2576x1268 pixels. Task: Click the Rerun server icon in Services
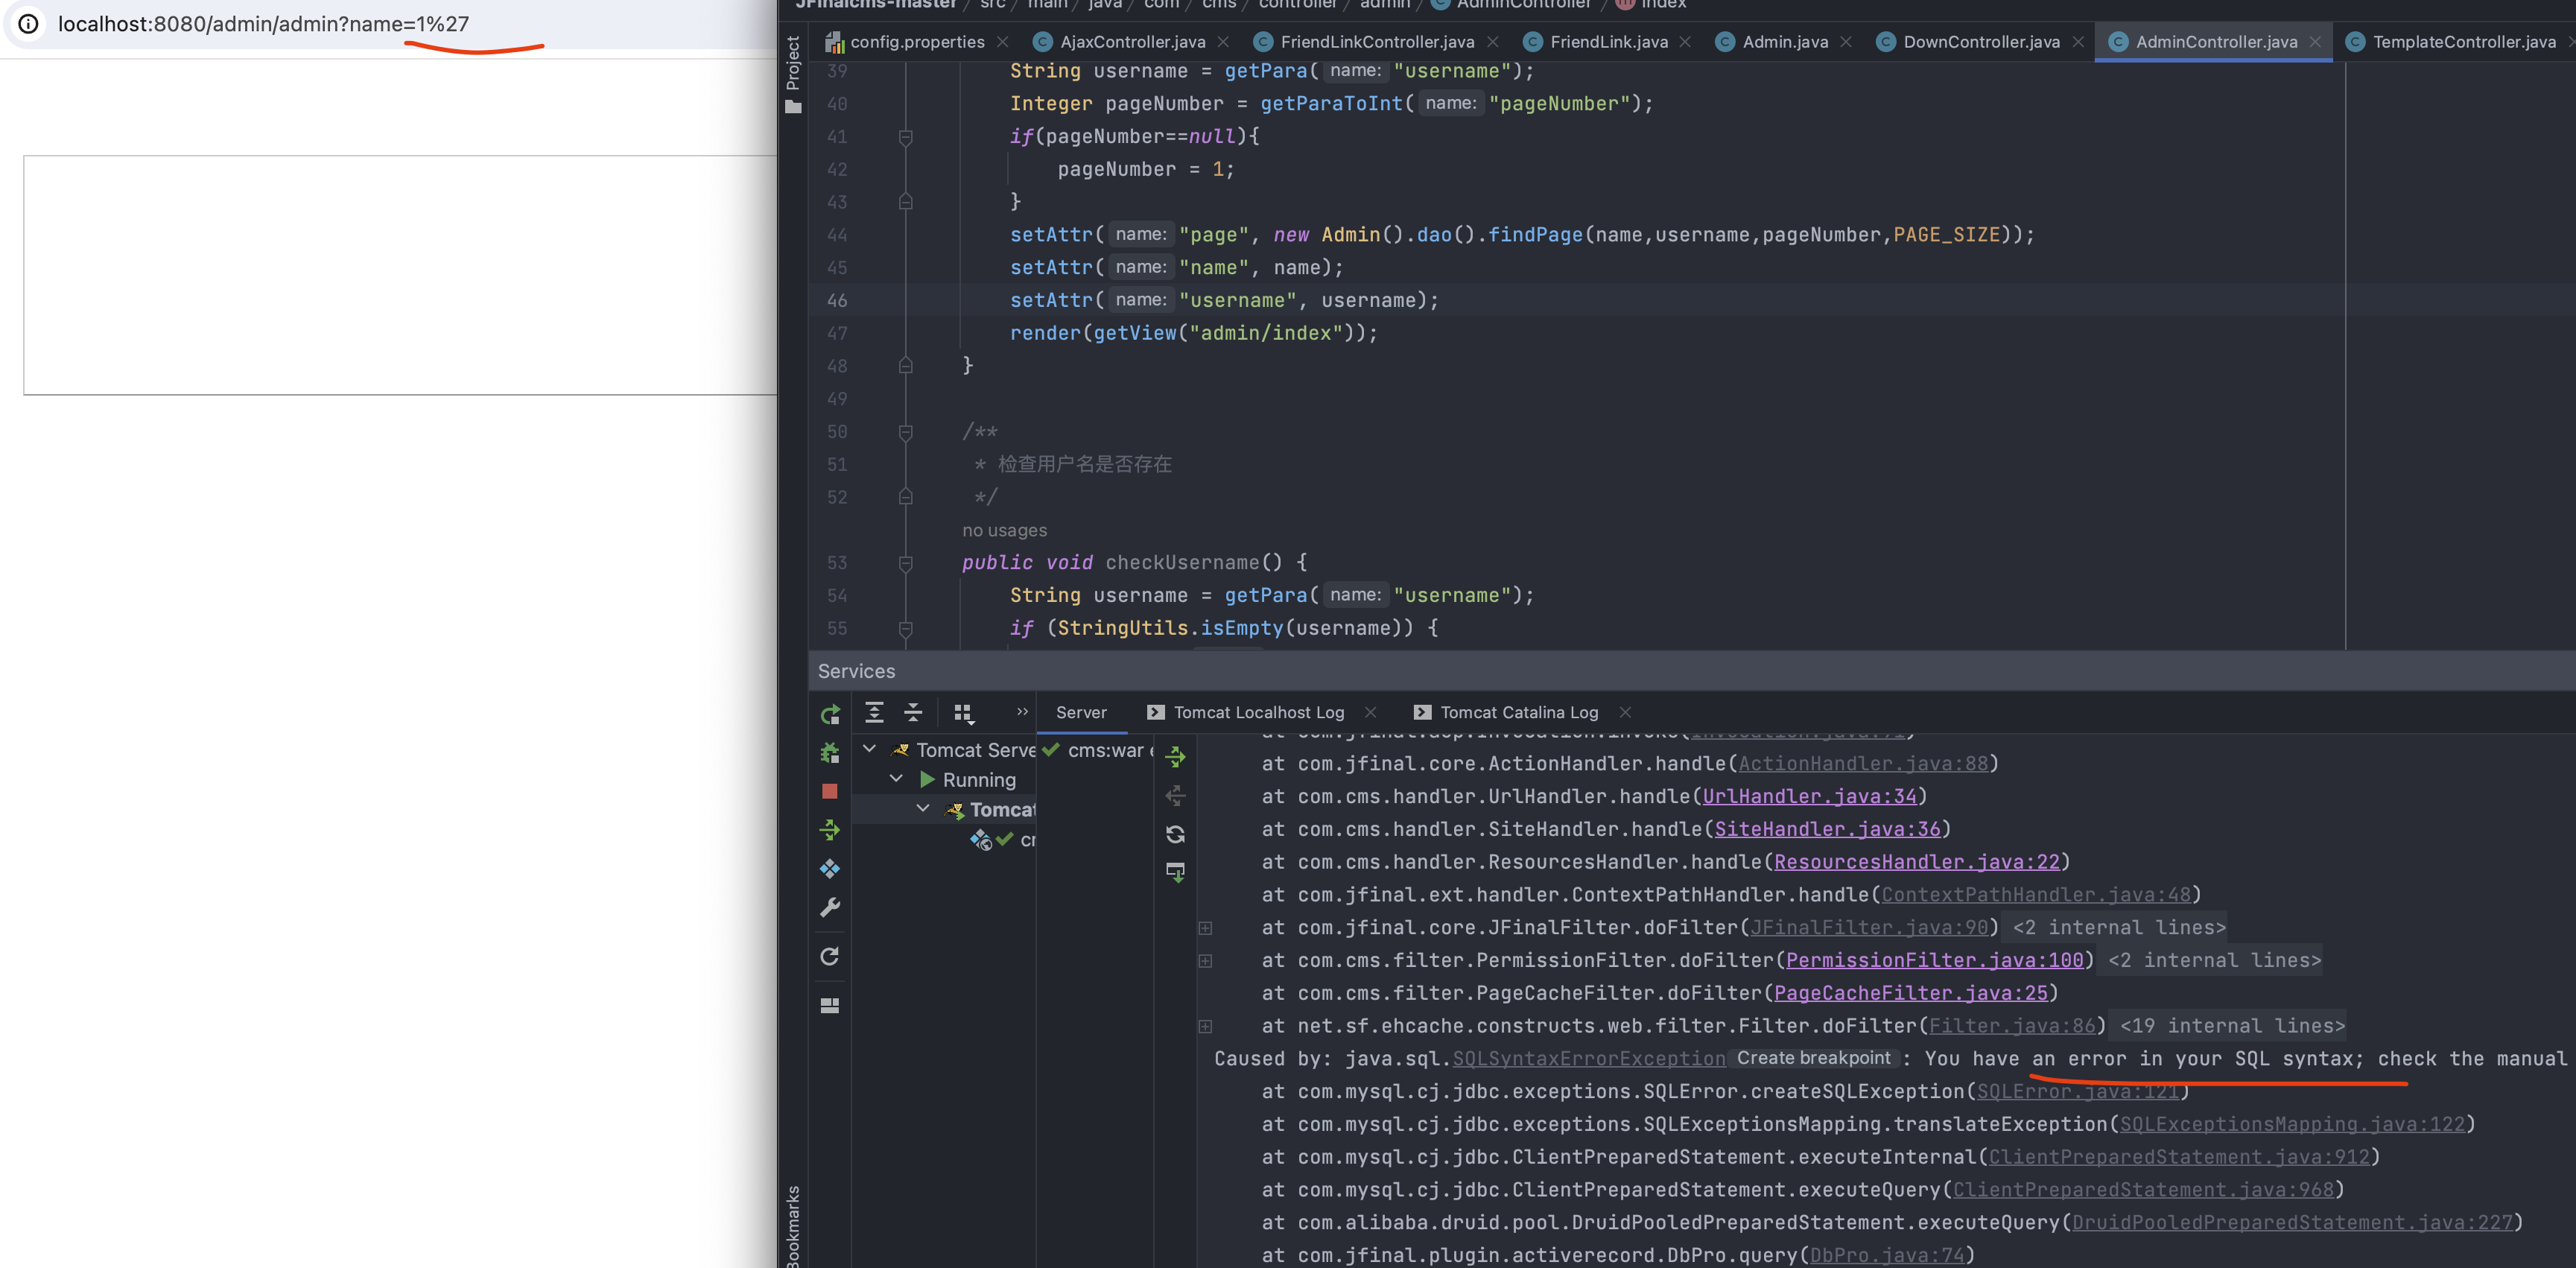830,714
